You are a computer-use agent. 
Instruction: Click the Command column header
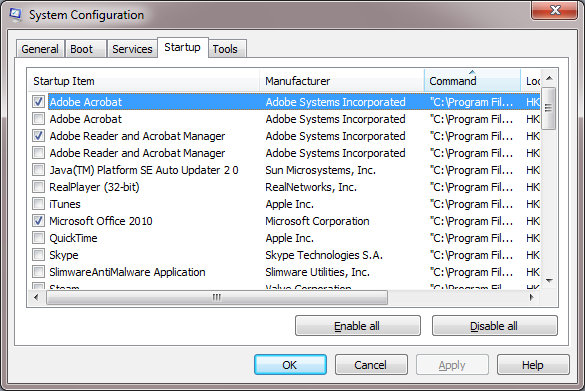coord(472,81)
